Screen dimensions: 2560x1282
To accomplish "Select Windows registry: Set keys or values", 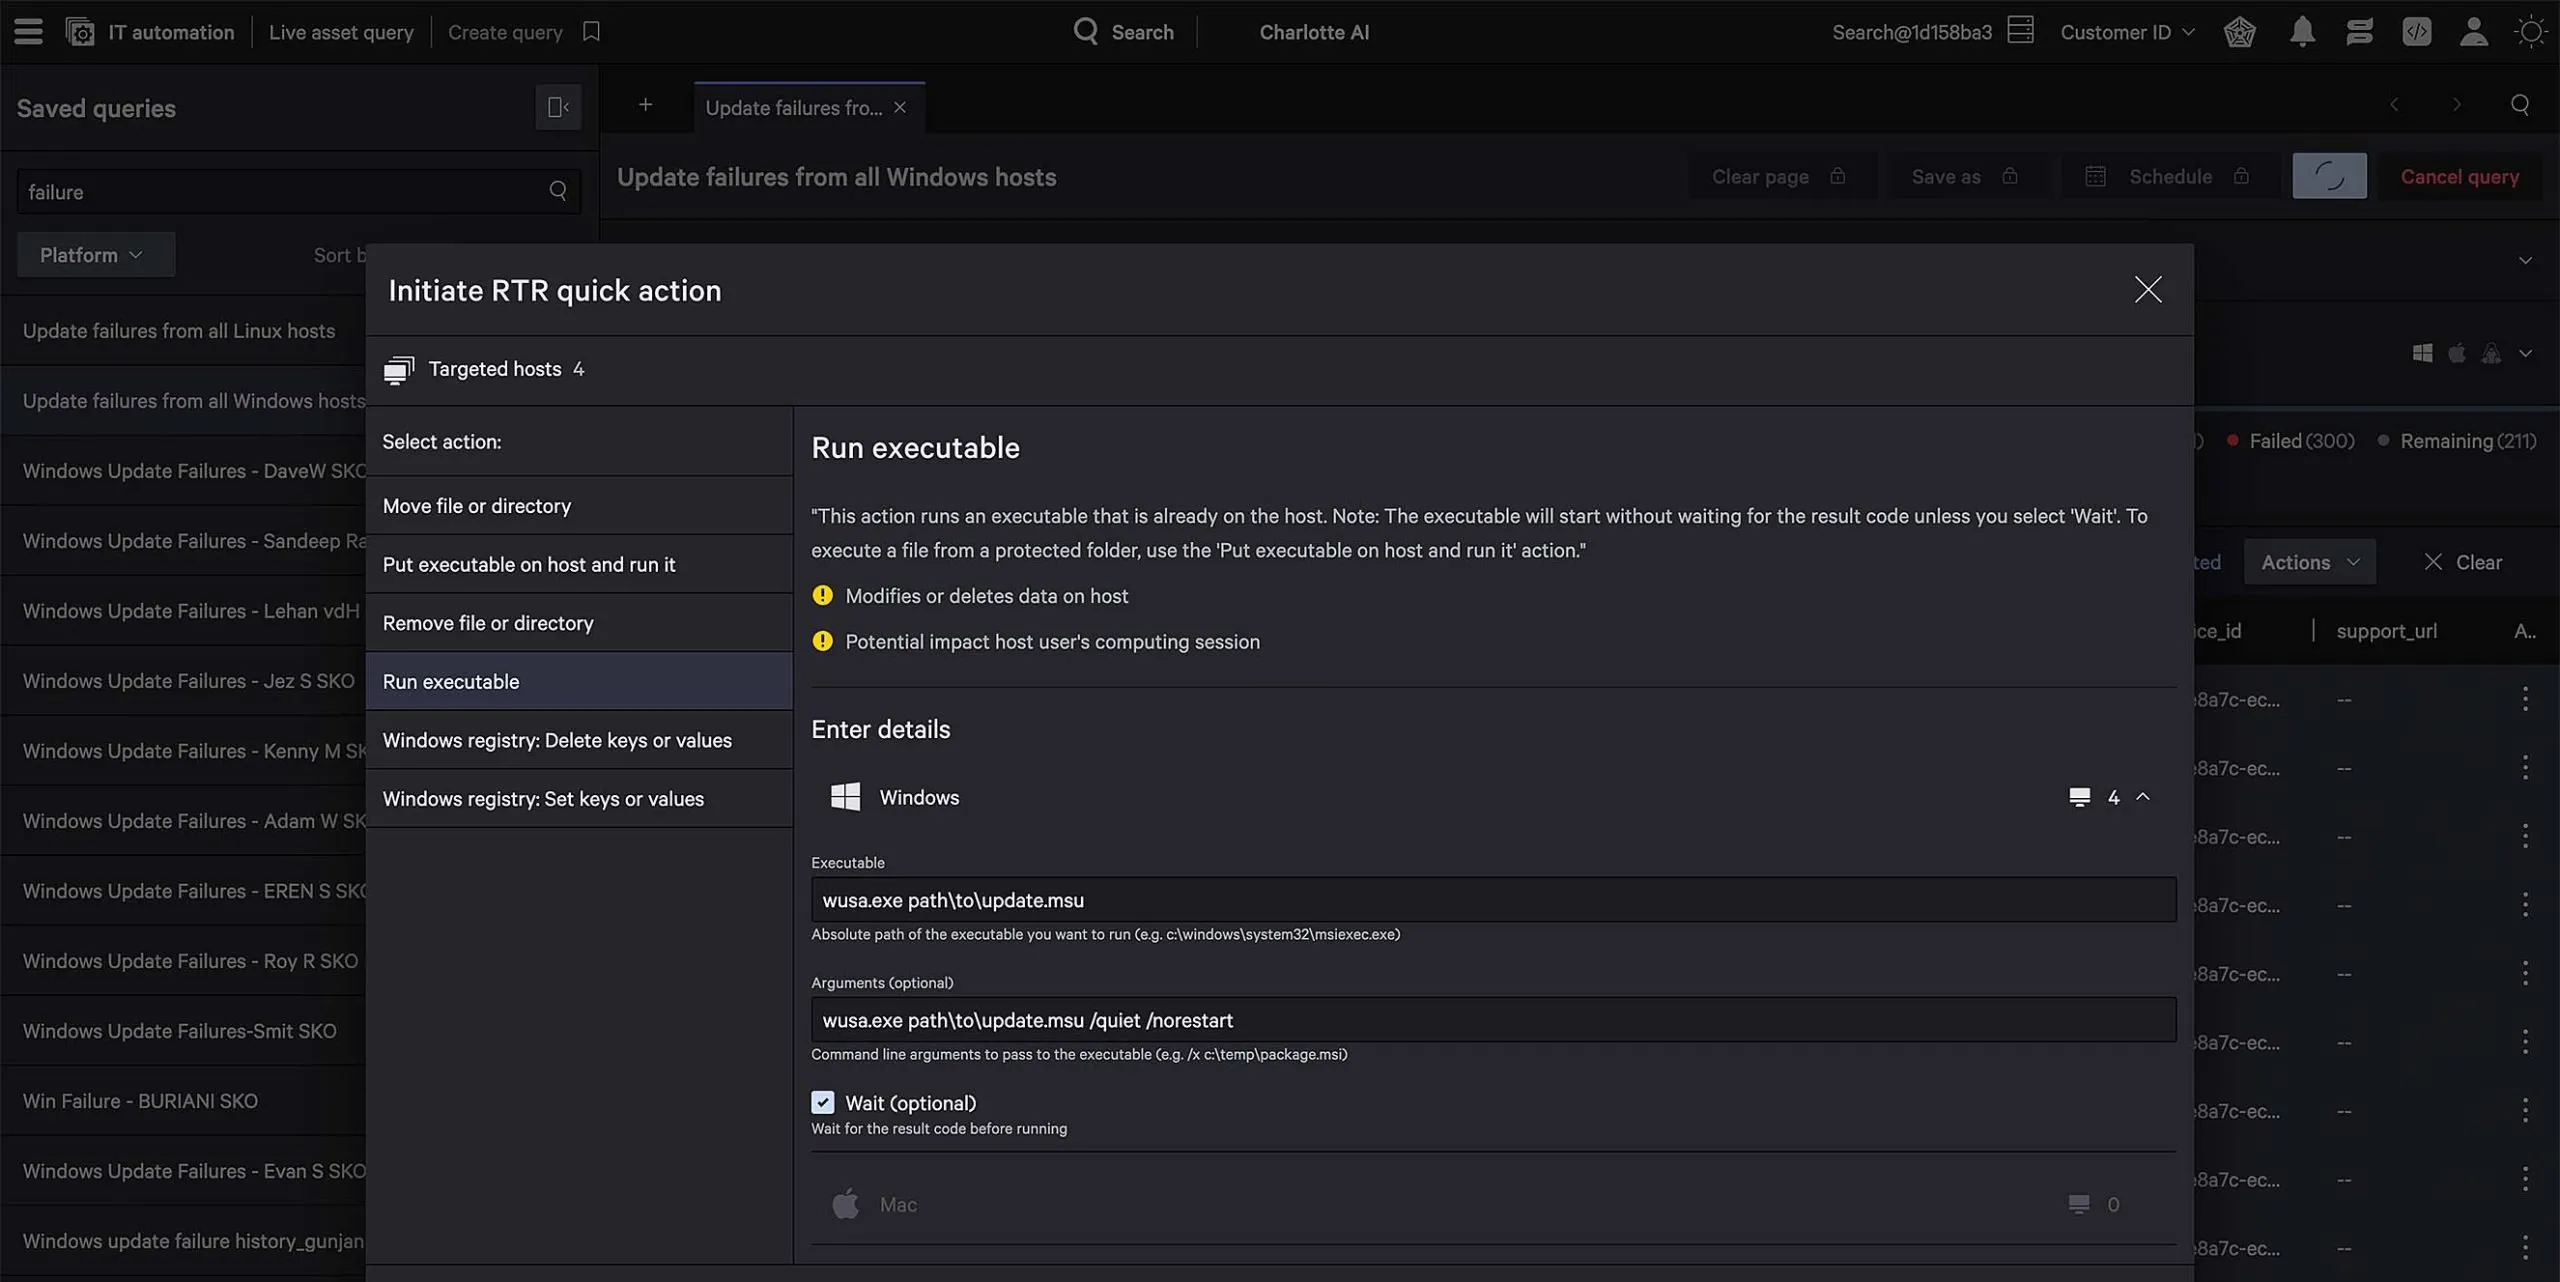I will (579, 798).
